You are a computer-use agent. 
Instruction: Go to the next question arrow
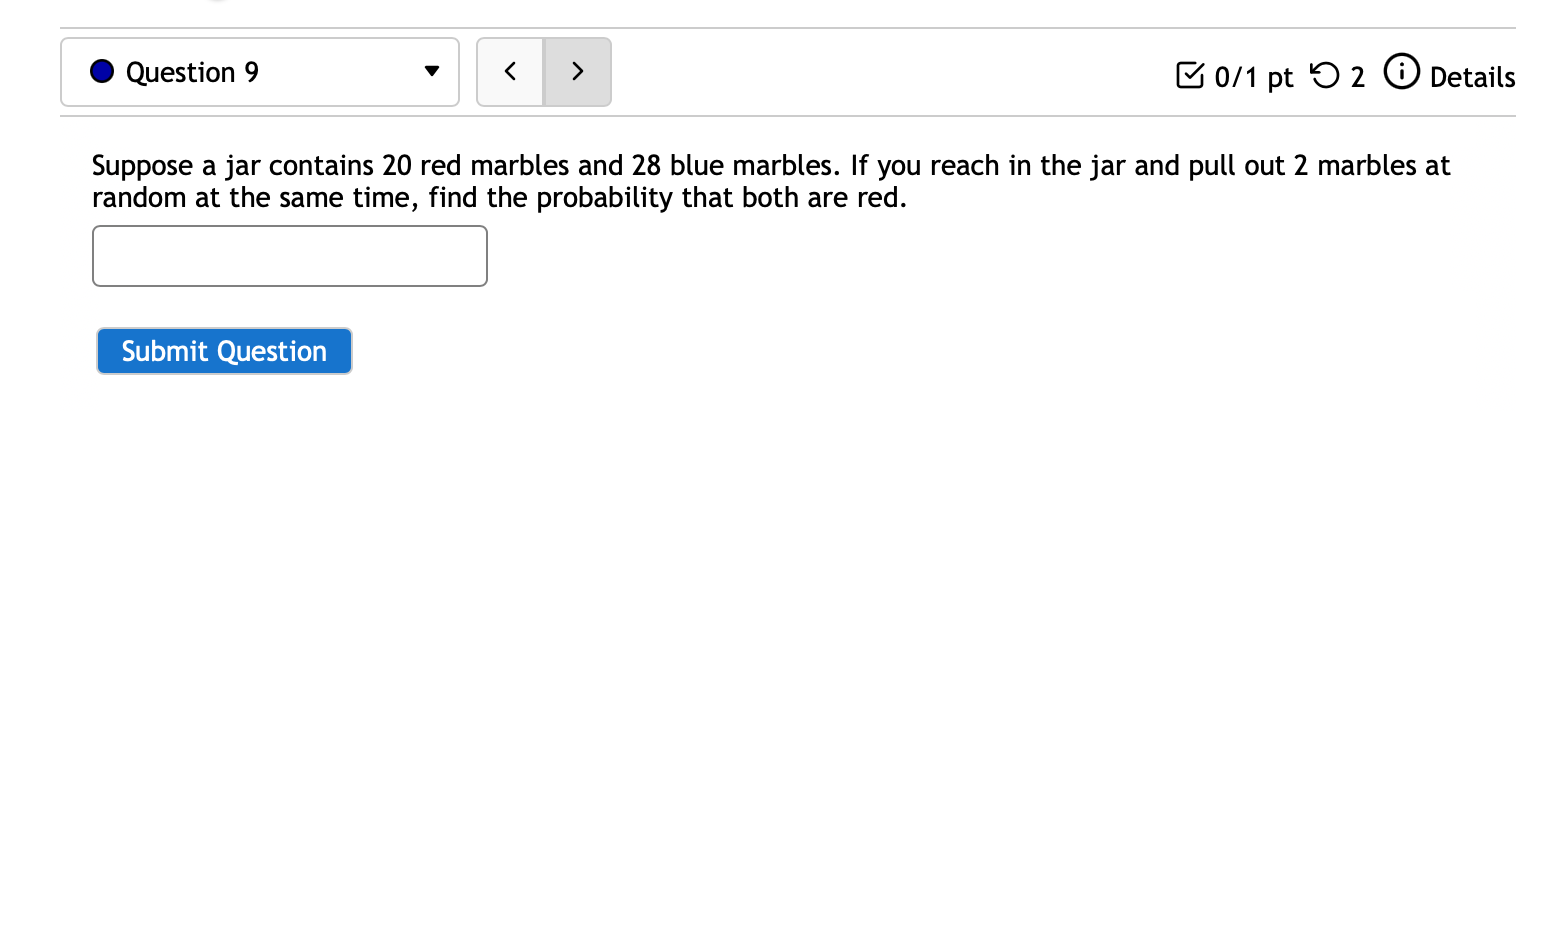coord(577,72)
